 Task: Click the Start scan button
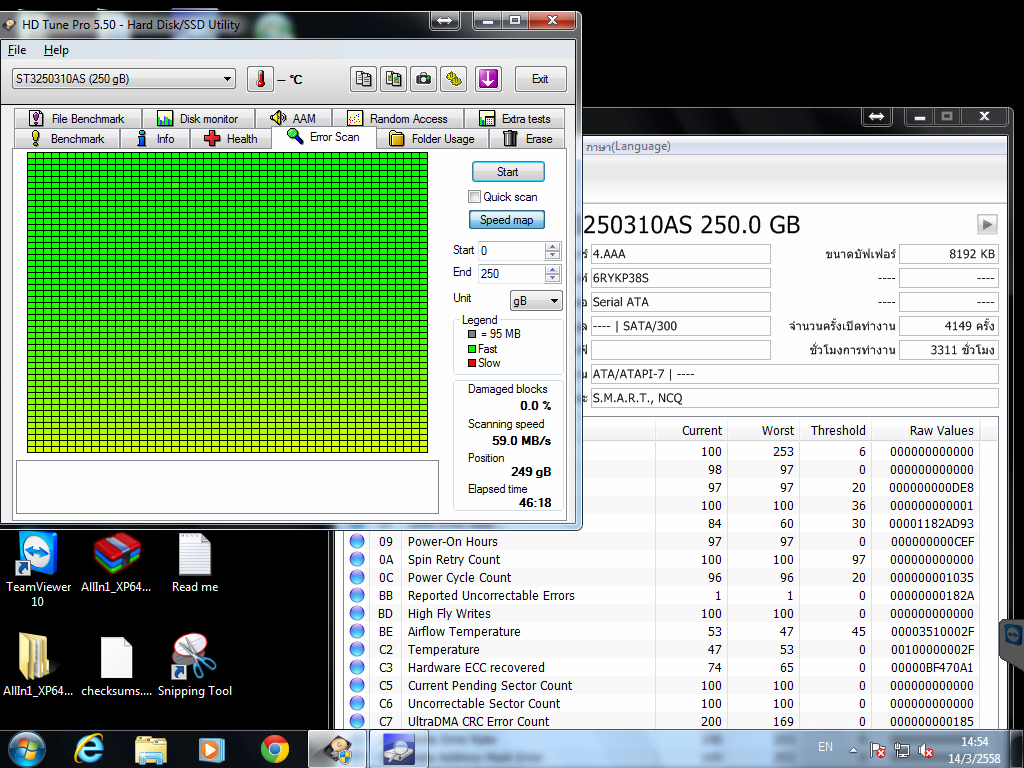click(x=508, y=172)
